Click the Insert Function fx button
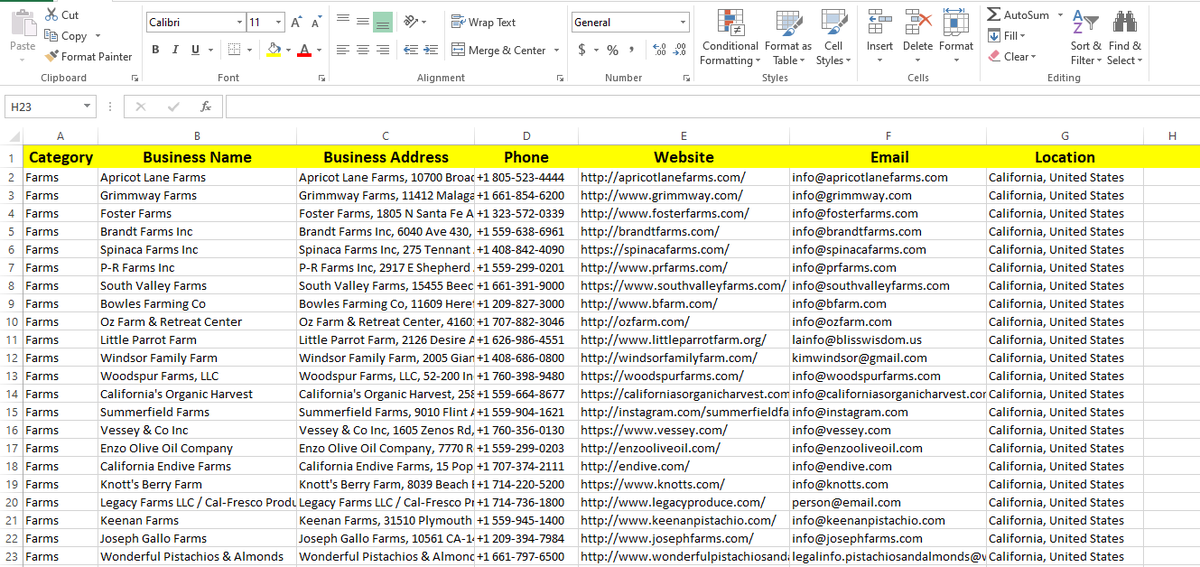This screenshot has width=1200, height=567. point(204,106)
